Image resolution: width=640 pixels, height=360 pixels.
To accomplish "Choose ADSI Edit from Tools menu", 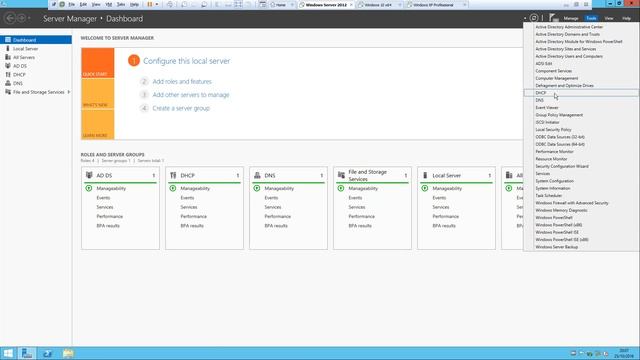I will [544, 64].
